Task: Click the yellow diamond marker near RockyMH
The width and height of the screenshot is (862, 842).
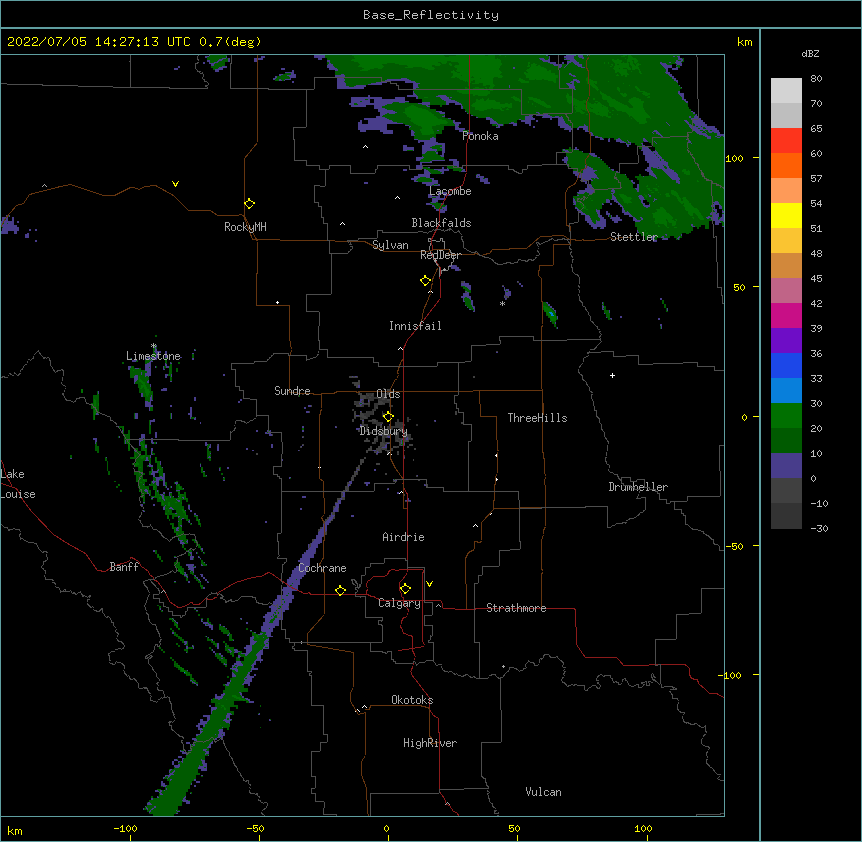Action: (x=249, y=204)
